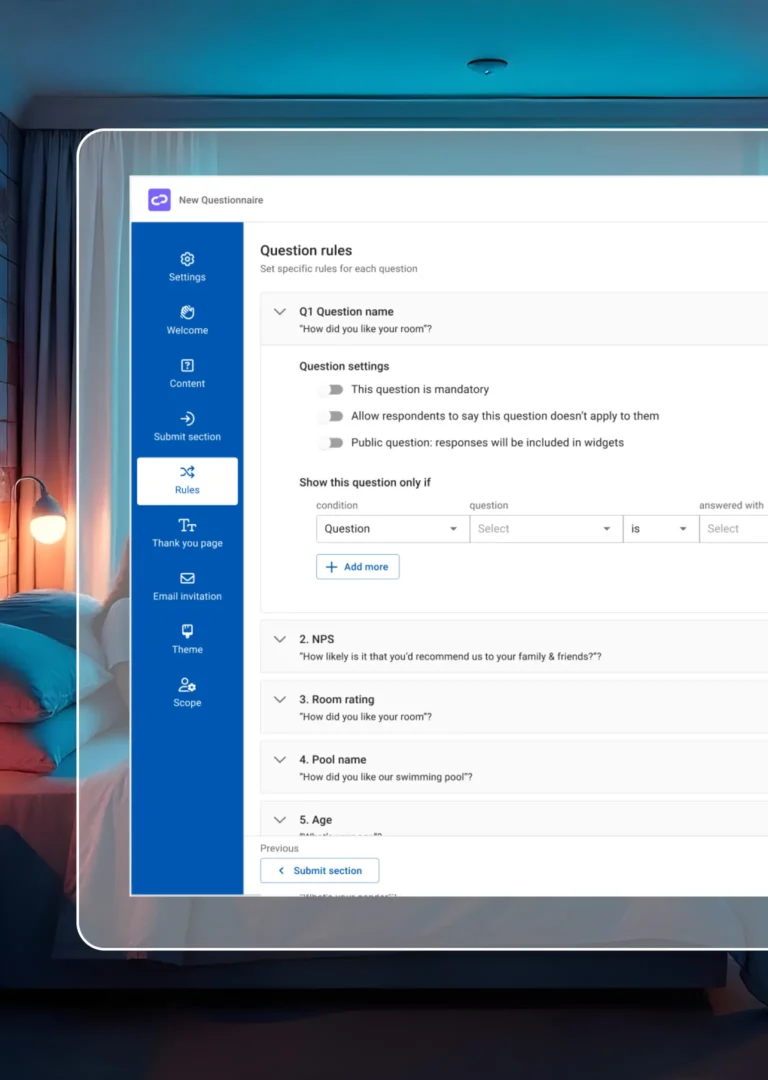Click the Email invitation envelope icon

click(187, 578)
